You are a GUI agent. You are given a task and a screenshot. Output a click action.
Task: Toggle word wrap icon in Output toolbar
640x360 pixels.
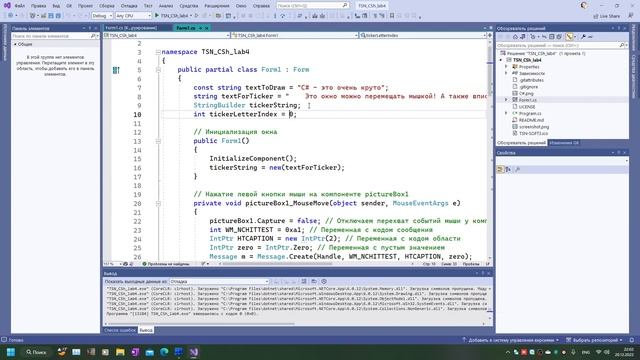pyautogui.click(x=314, y=282)
